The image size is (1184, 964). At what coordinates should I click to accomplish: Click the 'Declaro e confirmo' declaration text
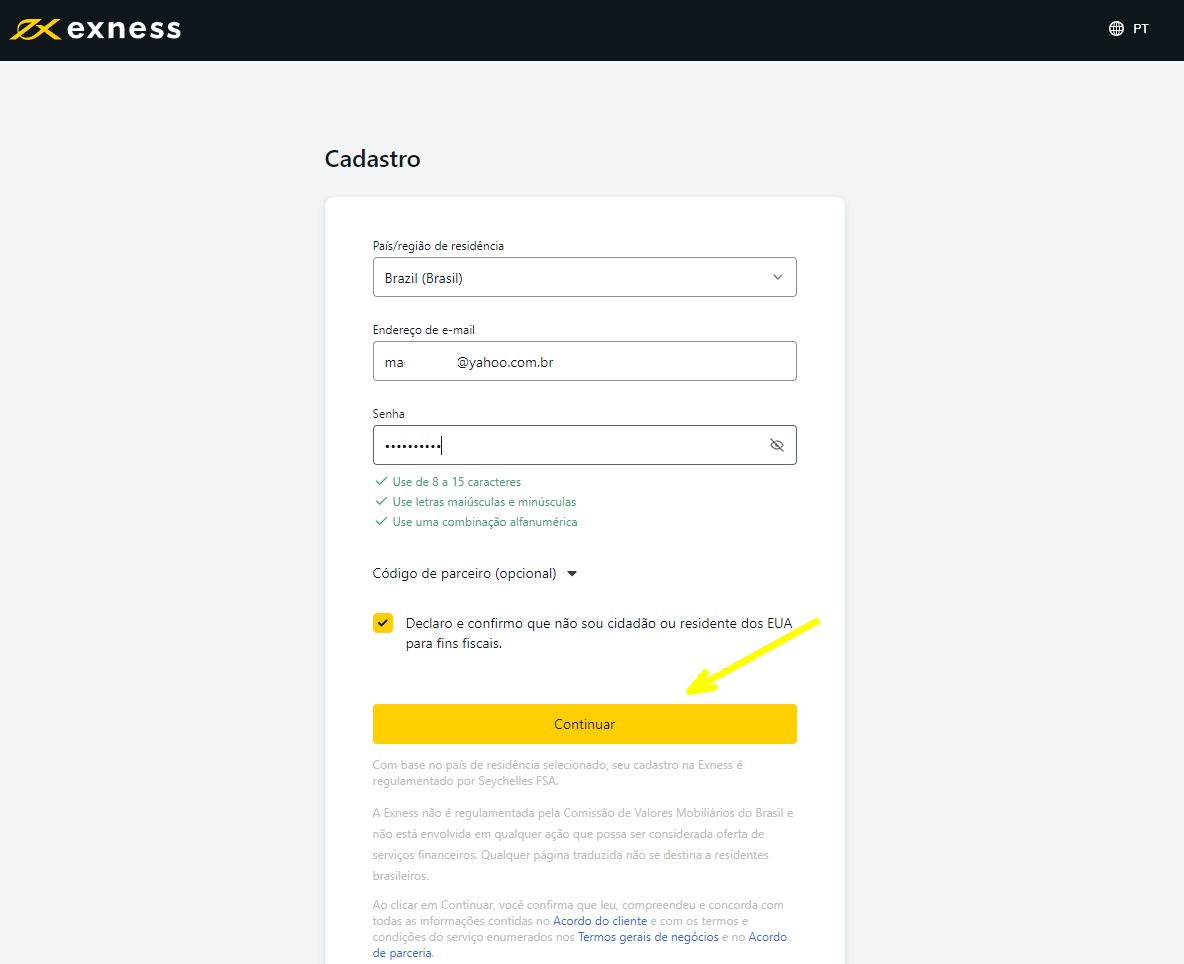(598, 633)
